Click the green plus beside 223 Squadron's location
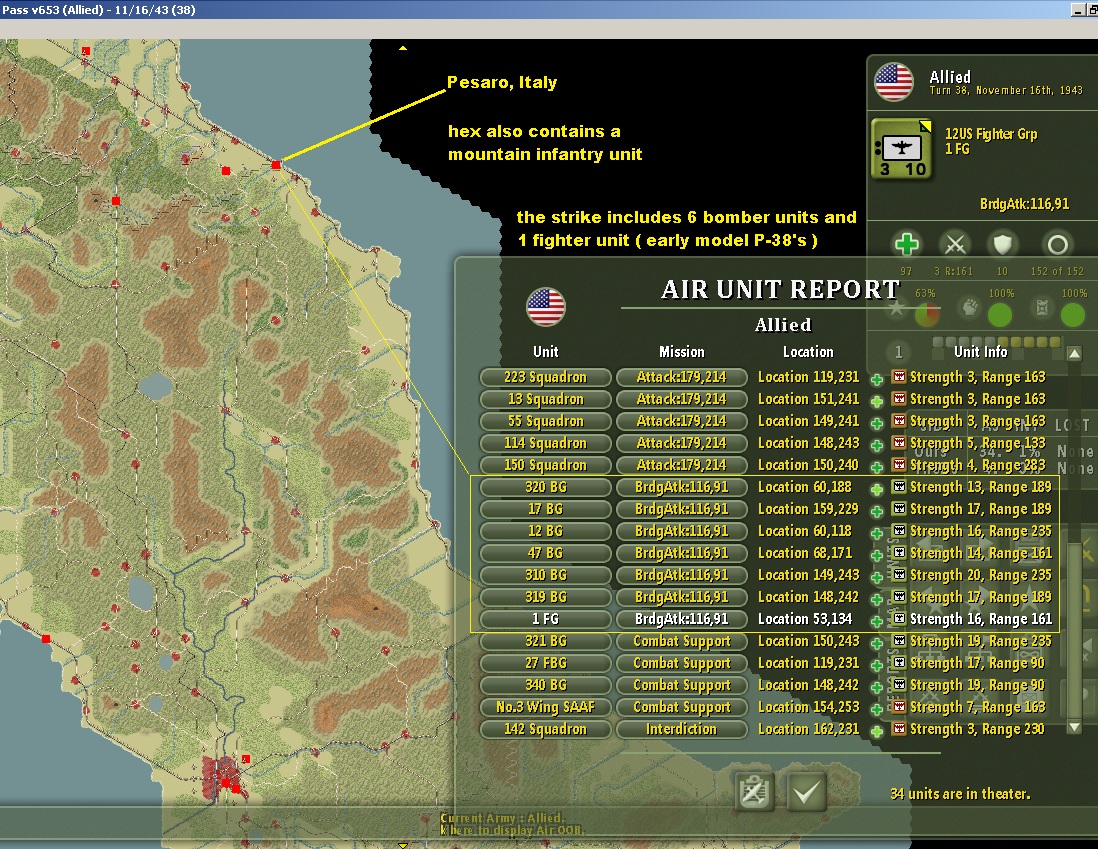 (876, 380)
